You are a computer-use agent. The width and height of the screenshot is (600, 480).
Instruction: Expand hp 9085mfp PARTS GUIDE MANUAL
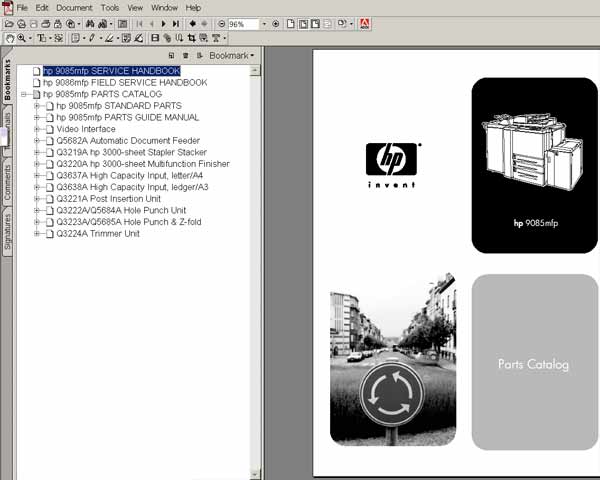tap(37, 118)
